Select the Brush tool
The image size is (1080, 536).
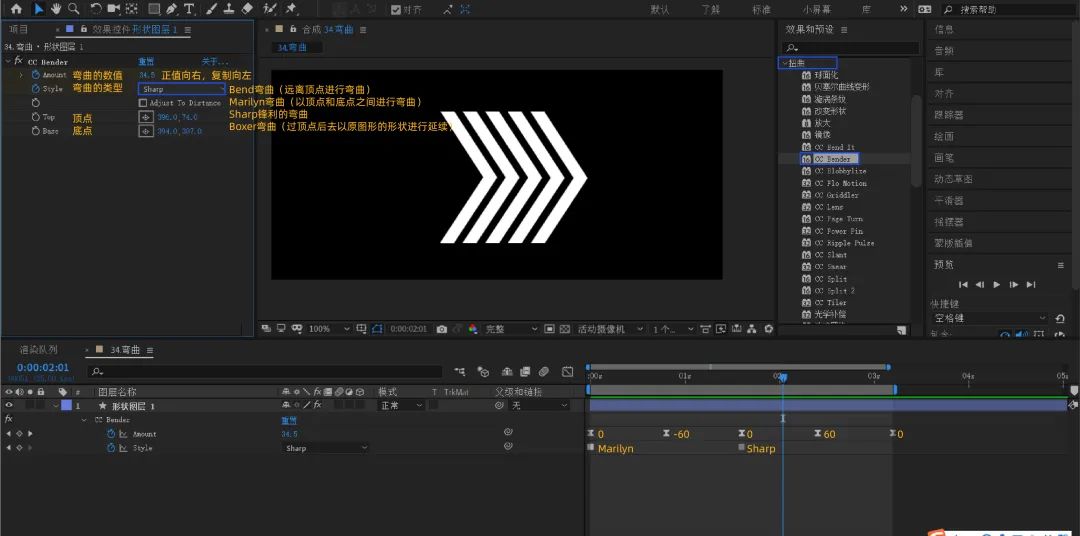point(212,9)
